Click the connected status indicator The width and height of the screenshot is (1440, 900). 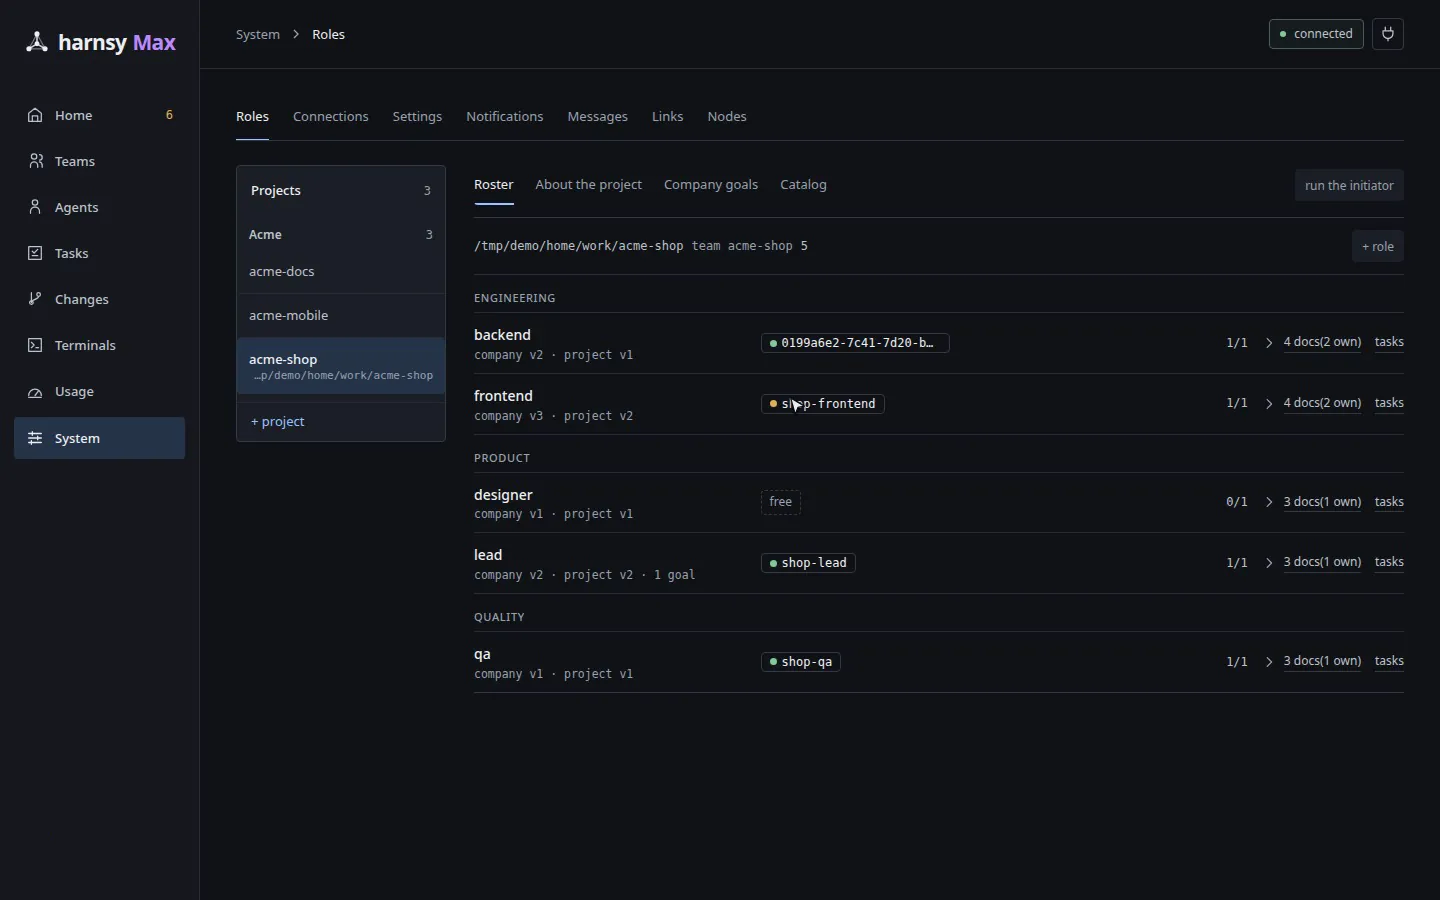pyautogui.click(x=1316, y=34)
